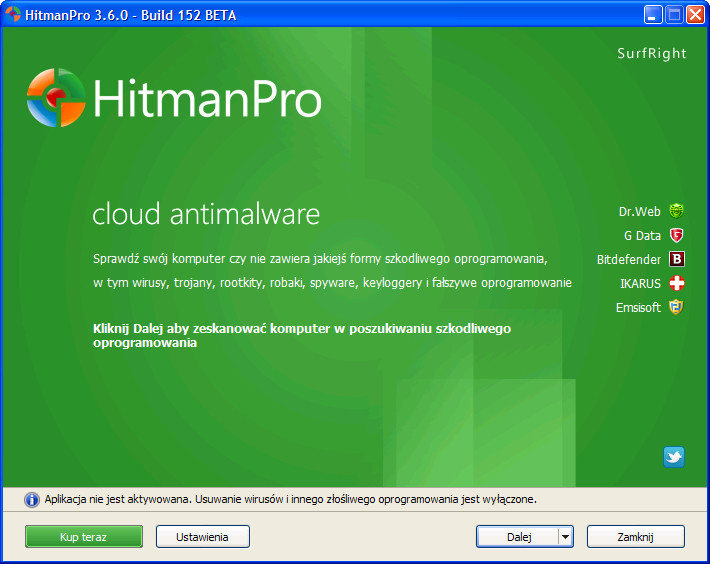Click the Dr.Web shield icon
This screenshot has height=564, width=710.
click(676, 211)
